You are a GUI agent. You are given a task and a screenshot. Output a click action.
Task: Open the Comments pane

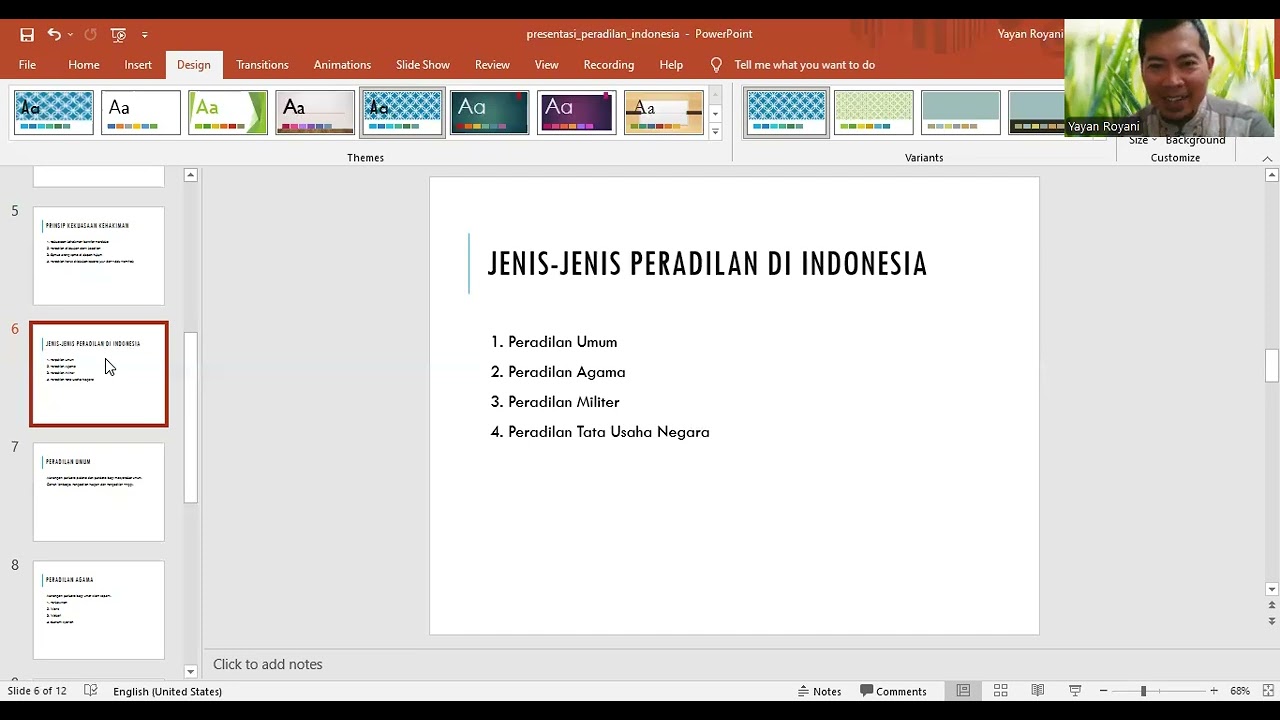tap(893, 691)
